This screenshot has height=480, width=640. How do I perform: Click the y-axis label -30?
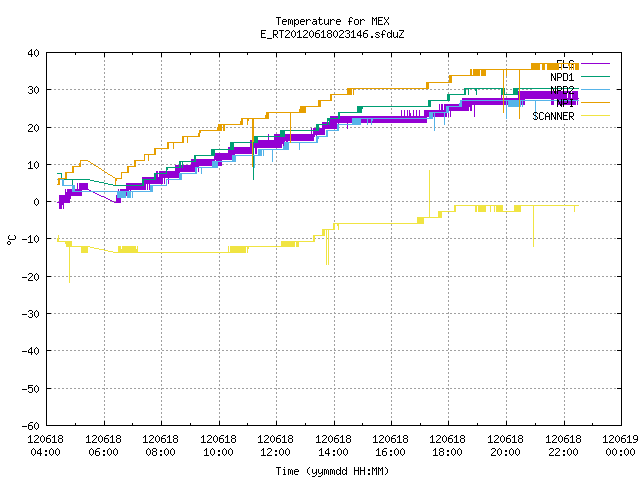pyautogui.click(x=31, y=314)
